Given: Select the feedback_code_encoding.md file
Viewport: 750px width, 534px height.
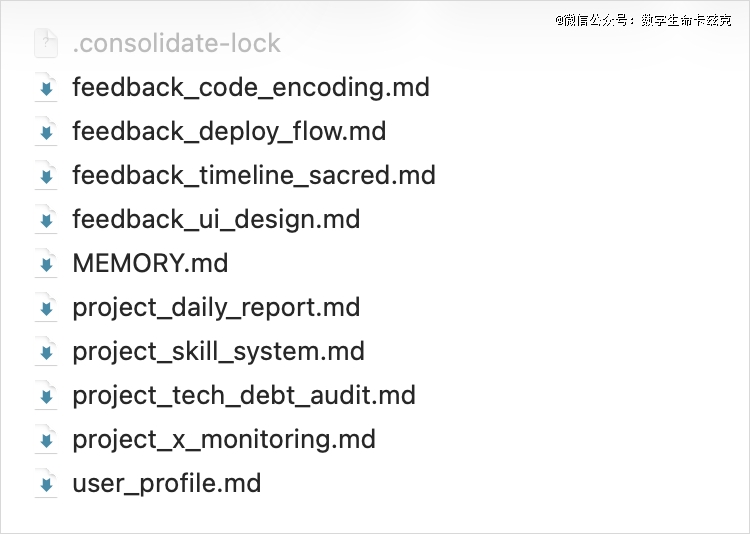Looking at the screenshot, I should pyautogui.click(x=251, y=88).
